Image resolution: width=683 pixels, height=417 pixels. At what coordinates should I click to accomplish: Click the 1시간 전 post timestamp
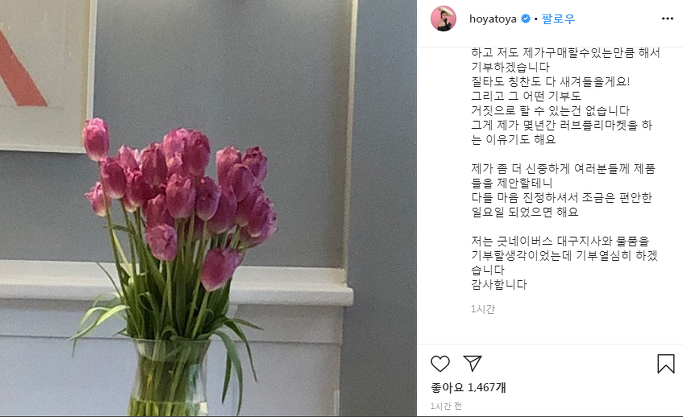point(446,406)
